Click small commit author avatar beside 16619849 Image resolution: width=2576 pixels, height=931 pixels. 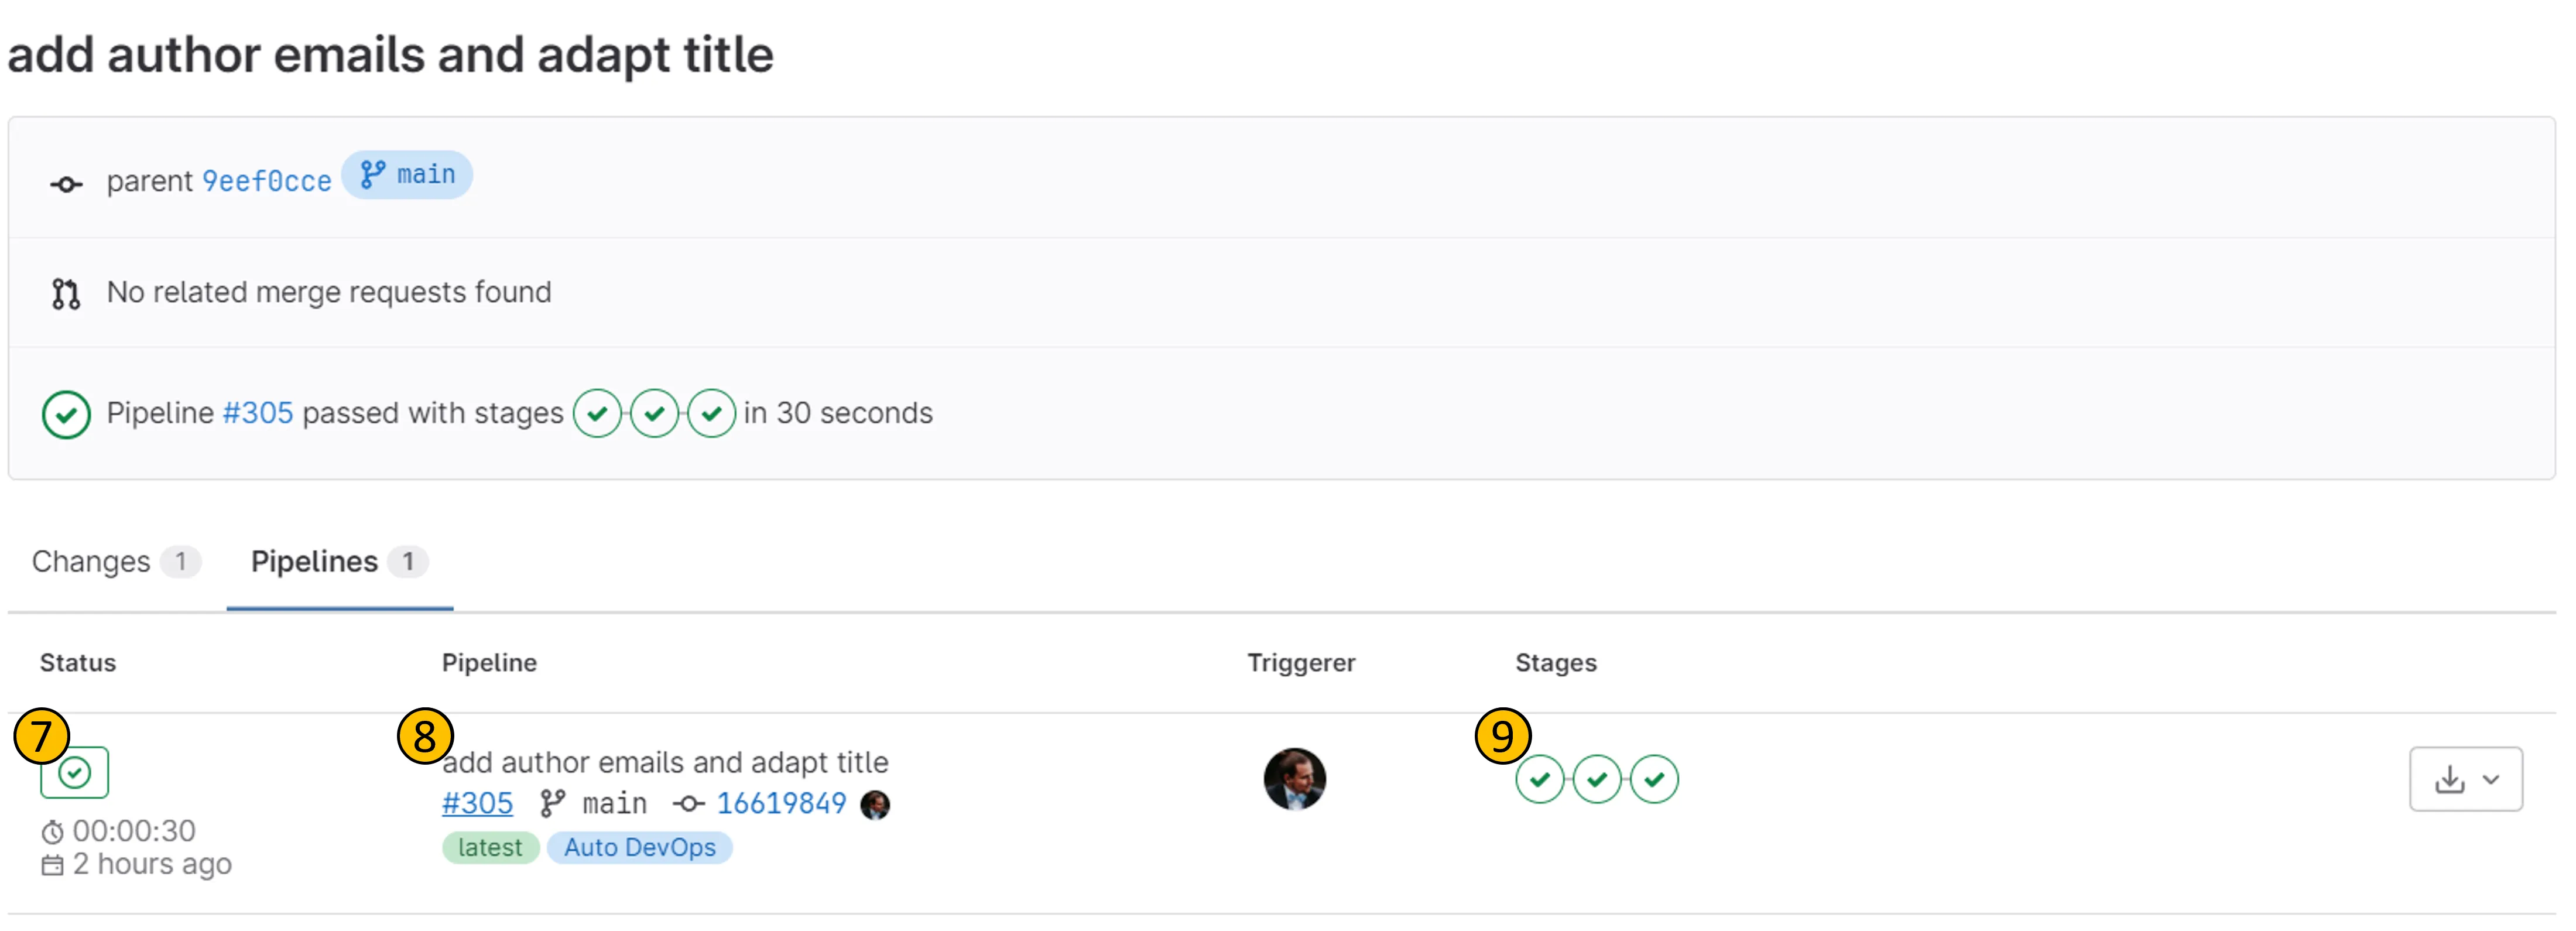[875, 804]
